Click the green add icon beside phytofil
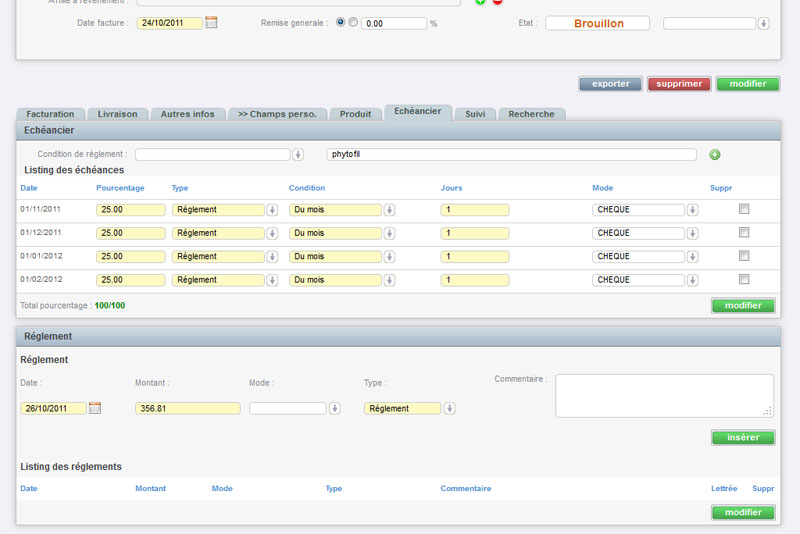This screenshot has width=800, height=534. pos(715,155)
